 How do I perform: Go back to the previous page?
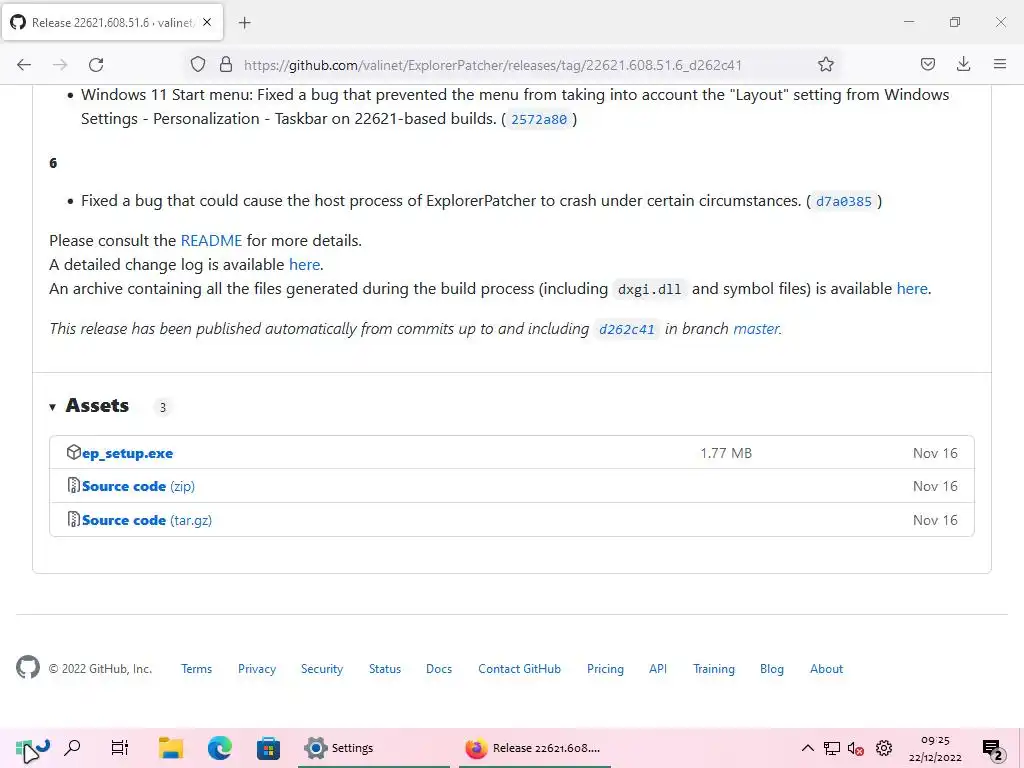coord(24,65)
